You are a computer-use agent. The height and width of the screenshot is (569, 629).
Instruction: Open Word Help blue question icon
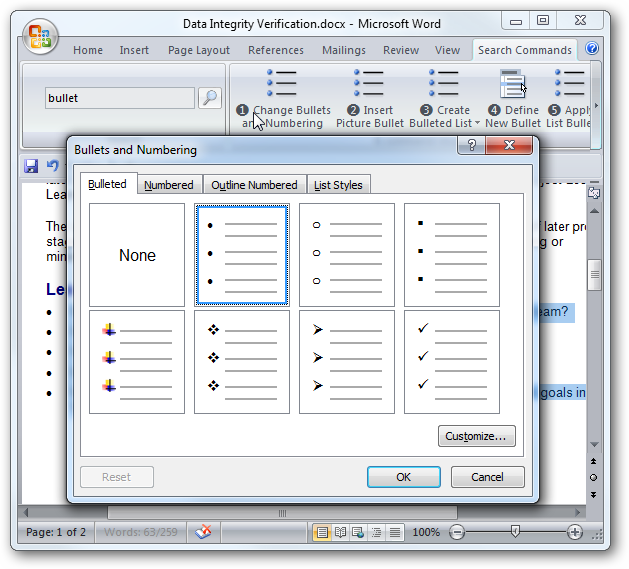592,49
